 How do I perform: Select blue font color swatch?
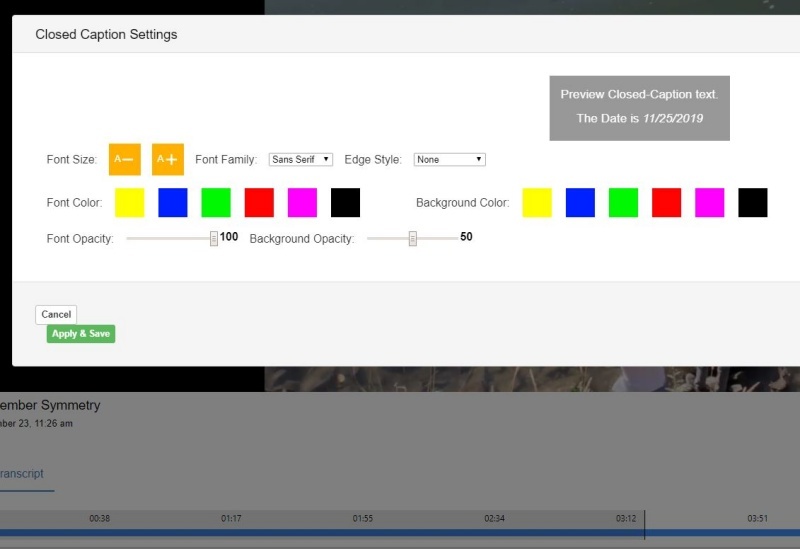(x=173, y=202)
